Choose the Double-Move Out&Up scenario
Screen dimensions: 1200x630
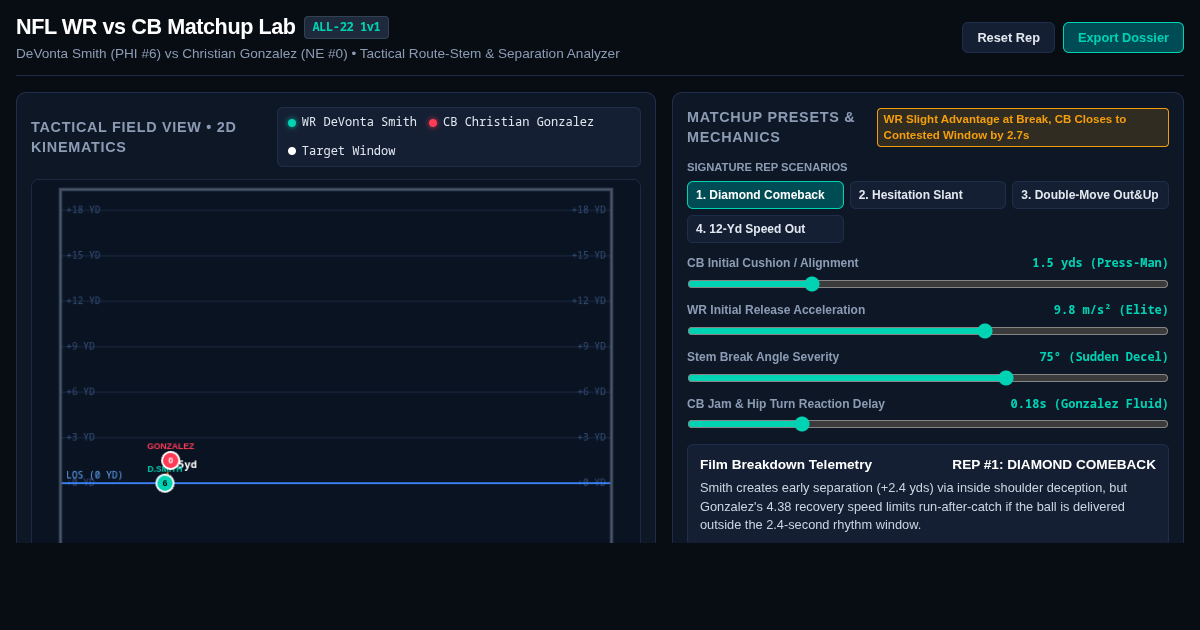coord(1090,195)
